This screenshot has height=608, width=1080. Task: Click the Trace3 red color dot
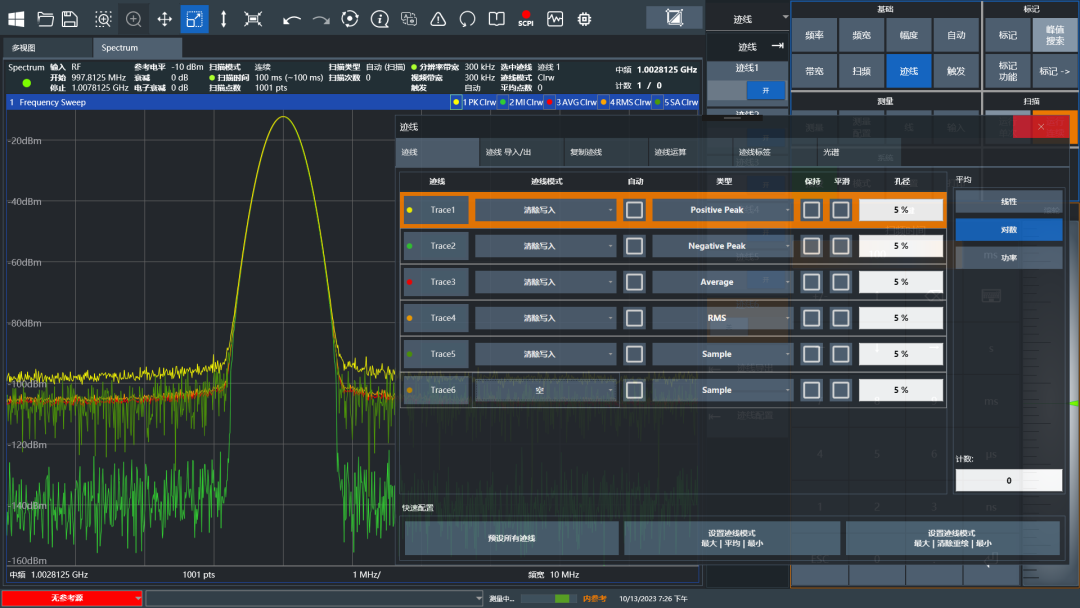point(410,282)
